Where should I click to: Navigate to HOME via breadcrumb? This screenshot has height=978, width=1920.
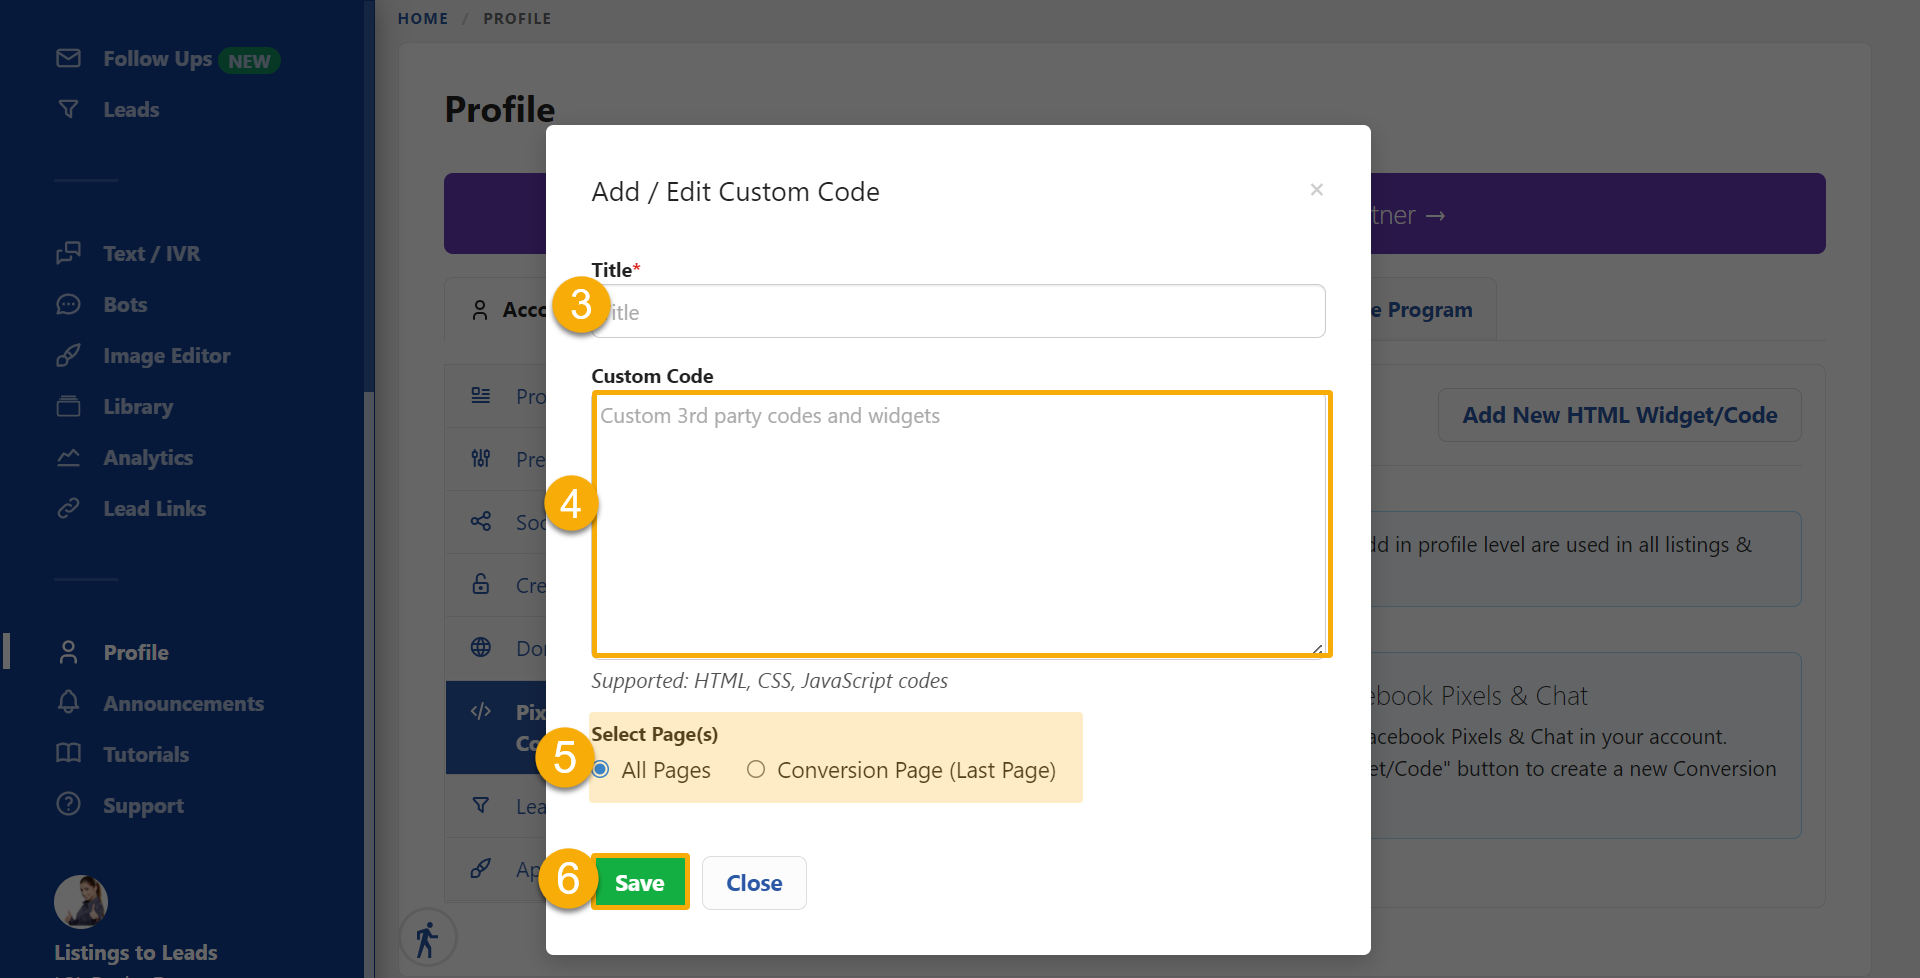(x=423, y=18)
